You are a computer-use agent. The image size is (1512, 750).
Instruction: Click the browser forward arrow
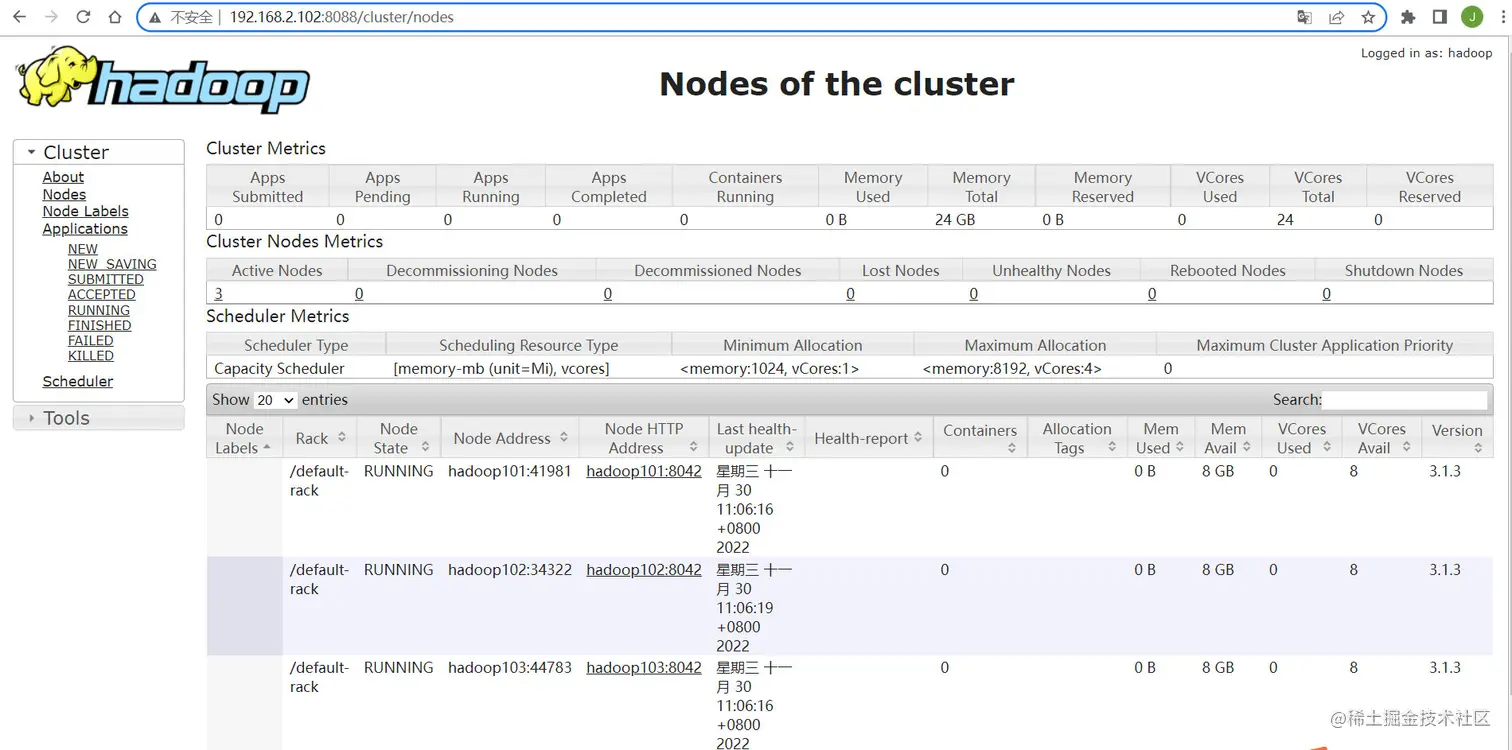(x=51, y=17)
